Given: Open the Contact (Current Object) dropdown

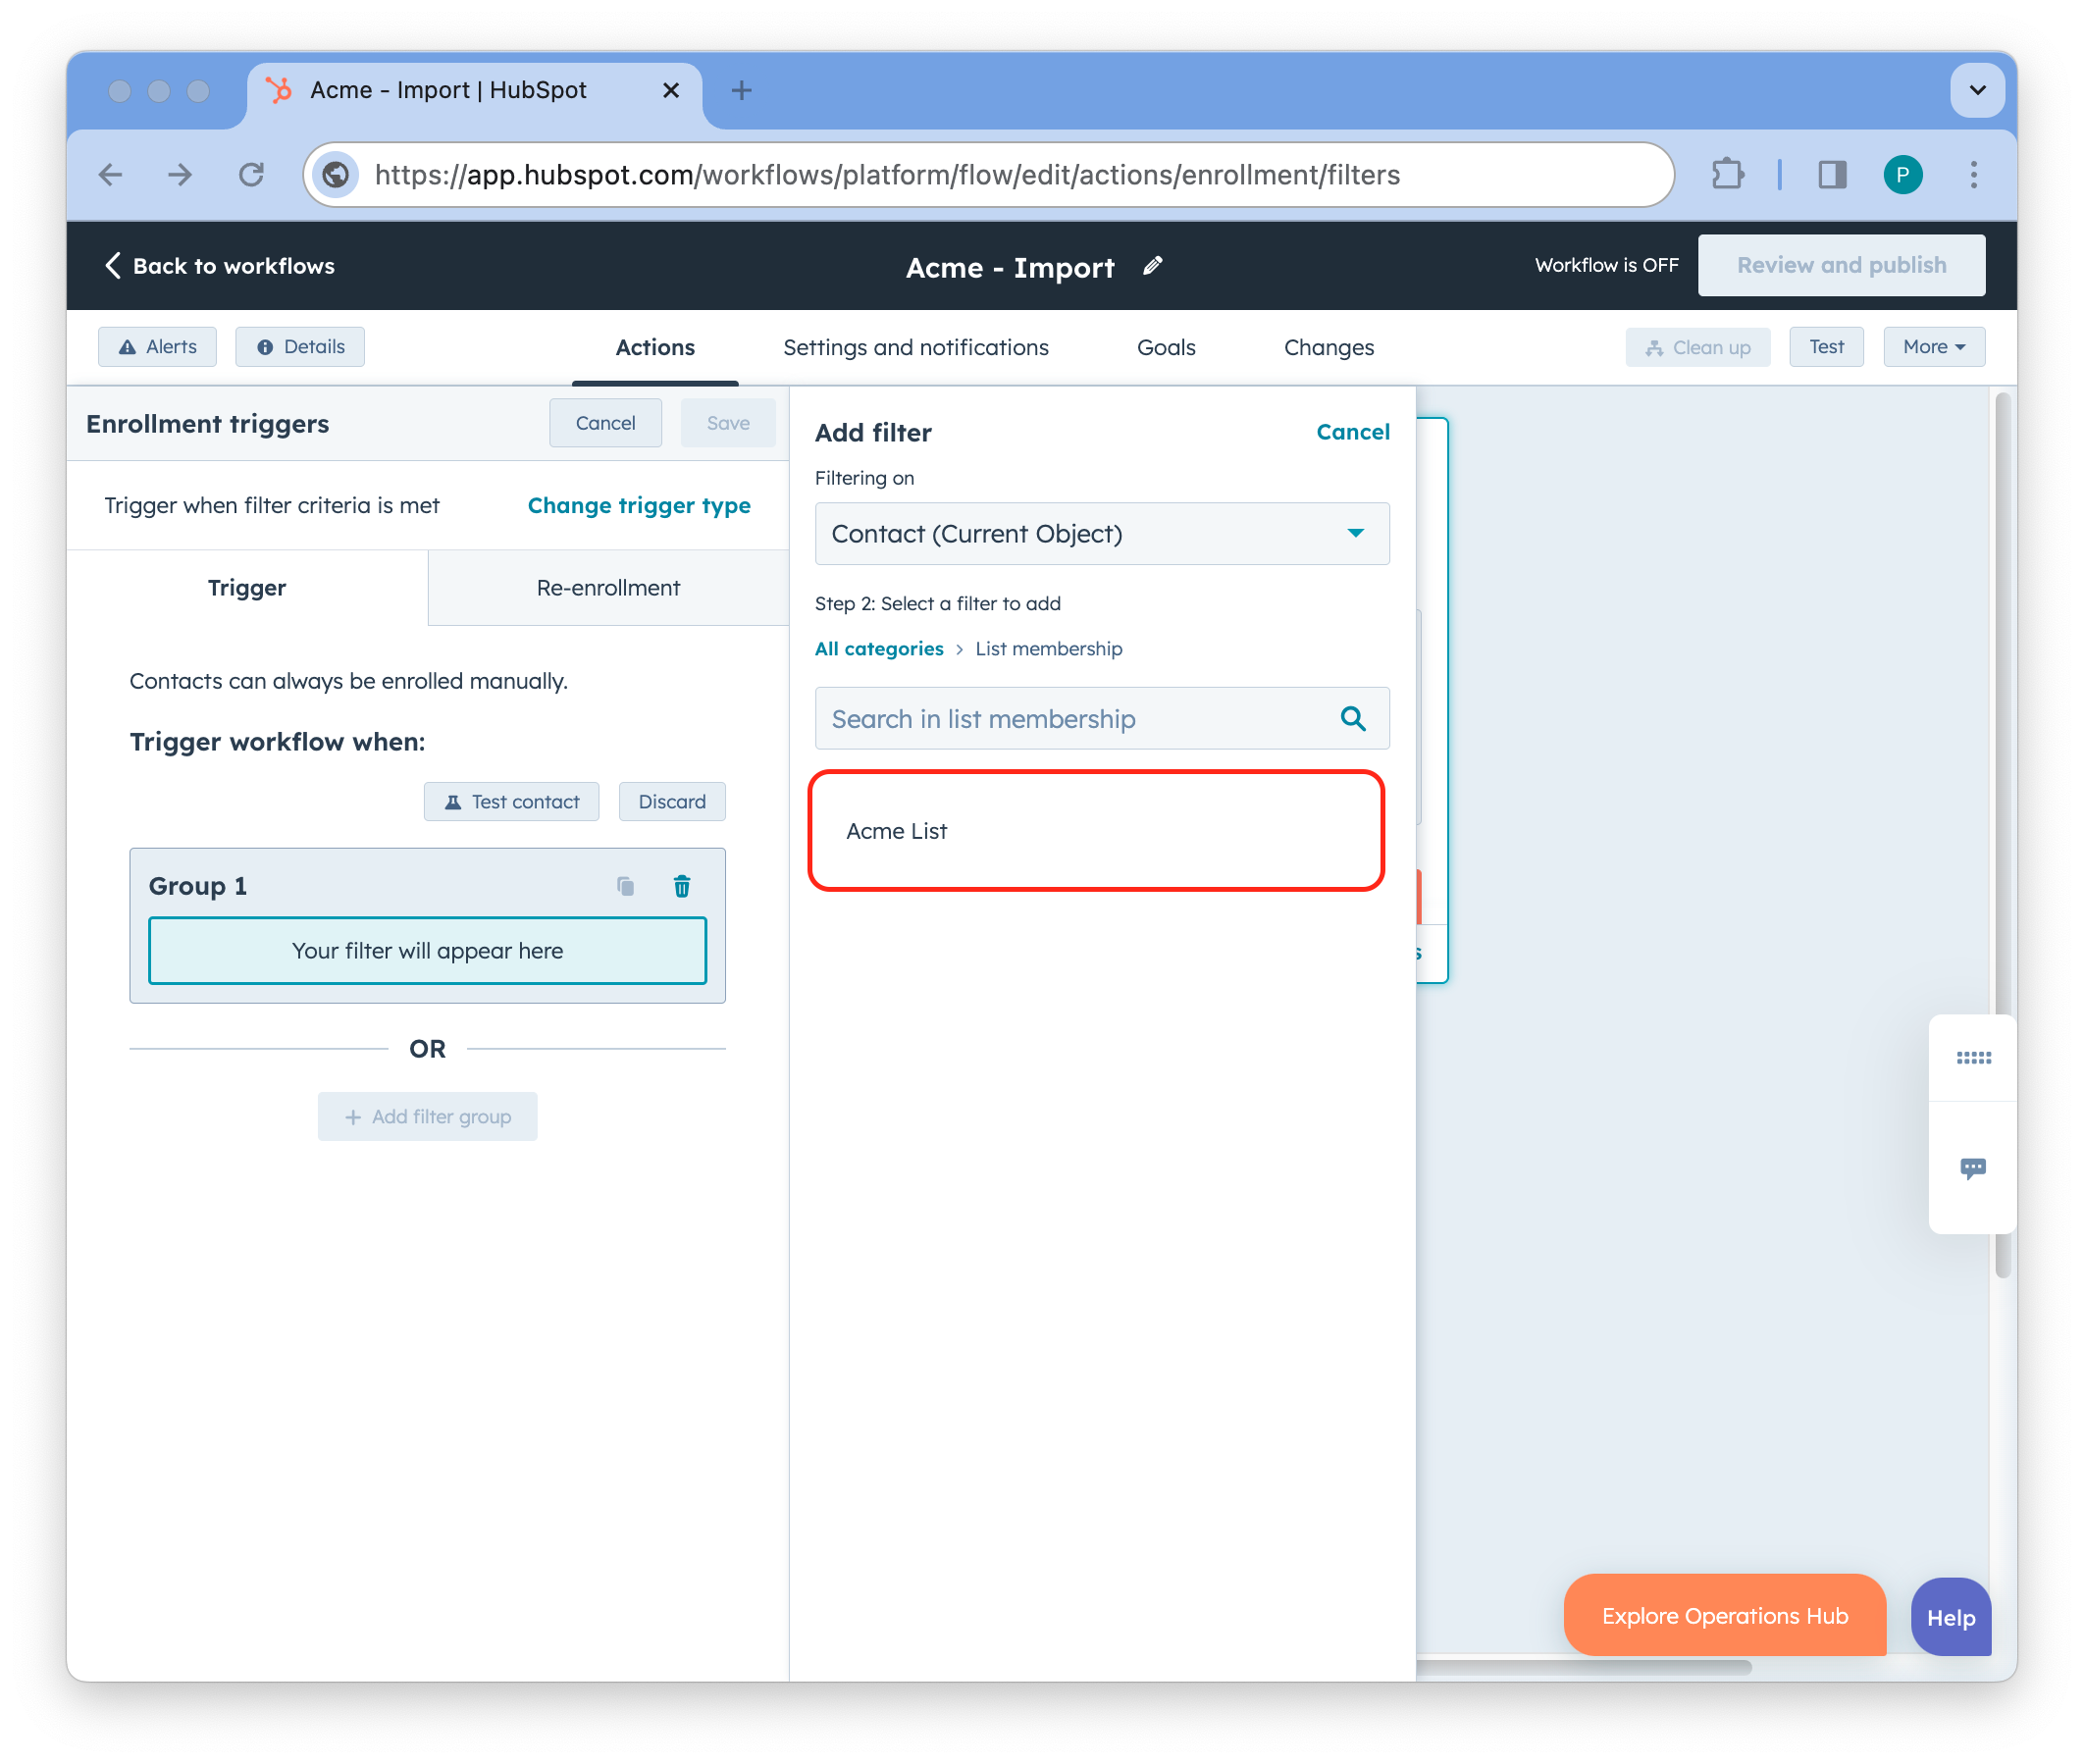Looking at the screenshot, I should coord(1102,534).
